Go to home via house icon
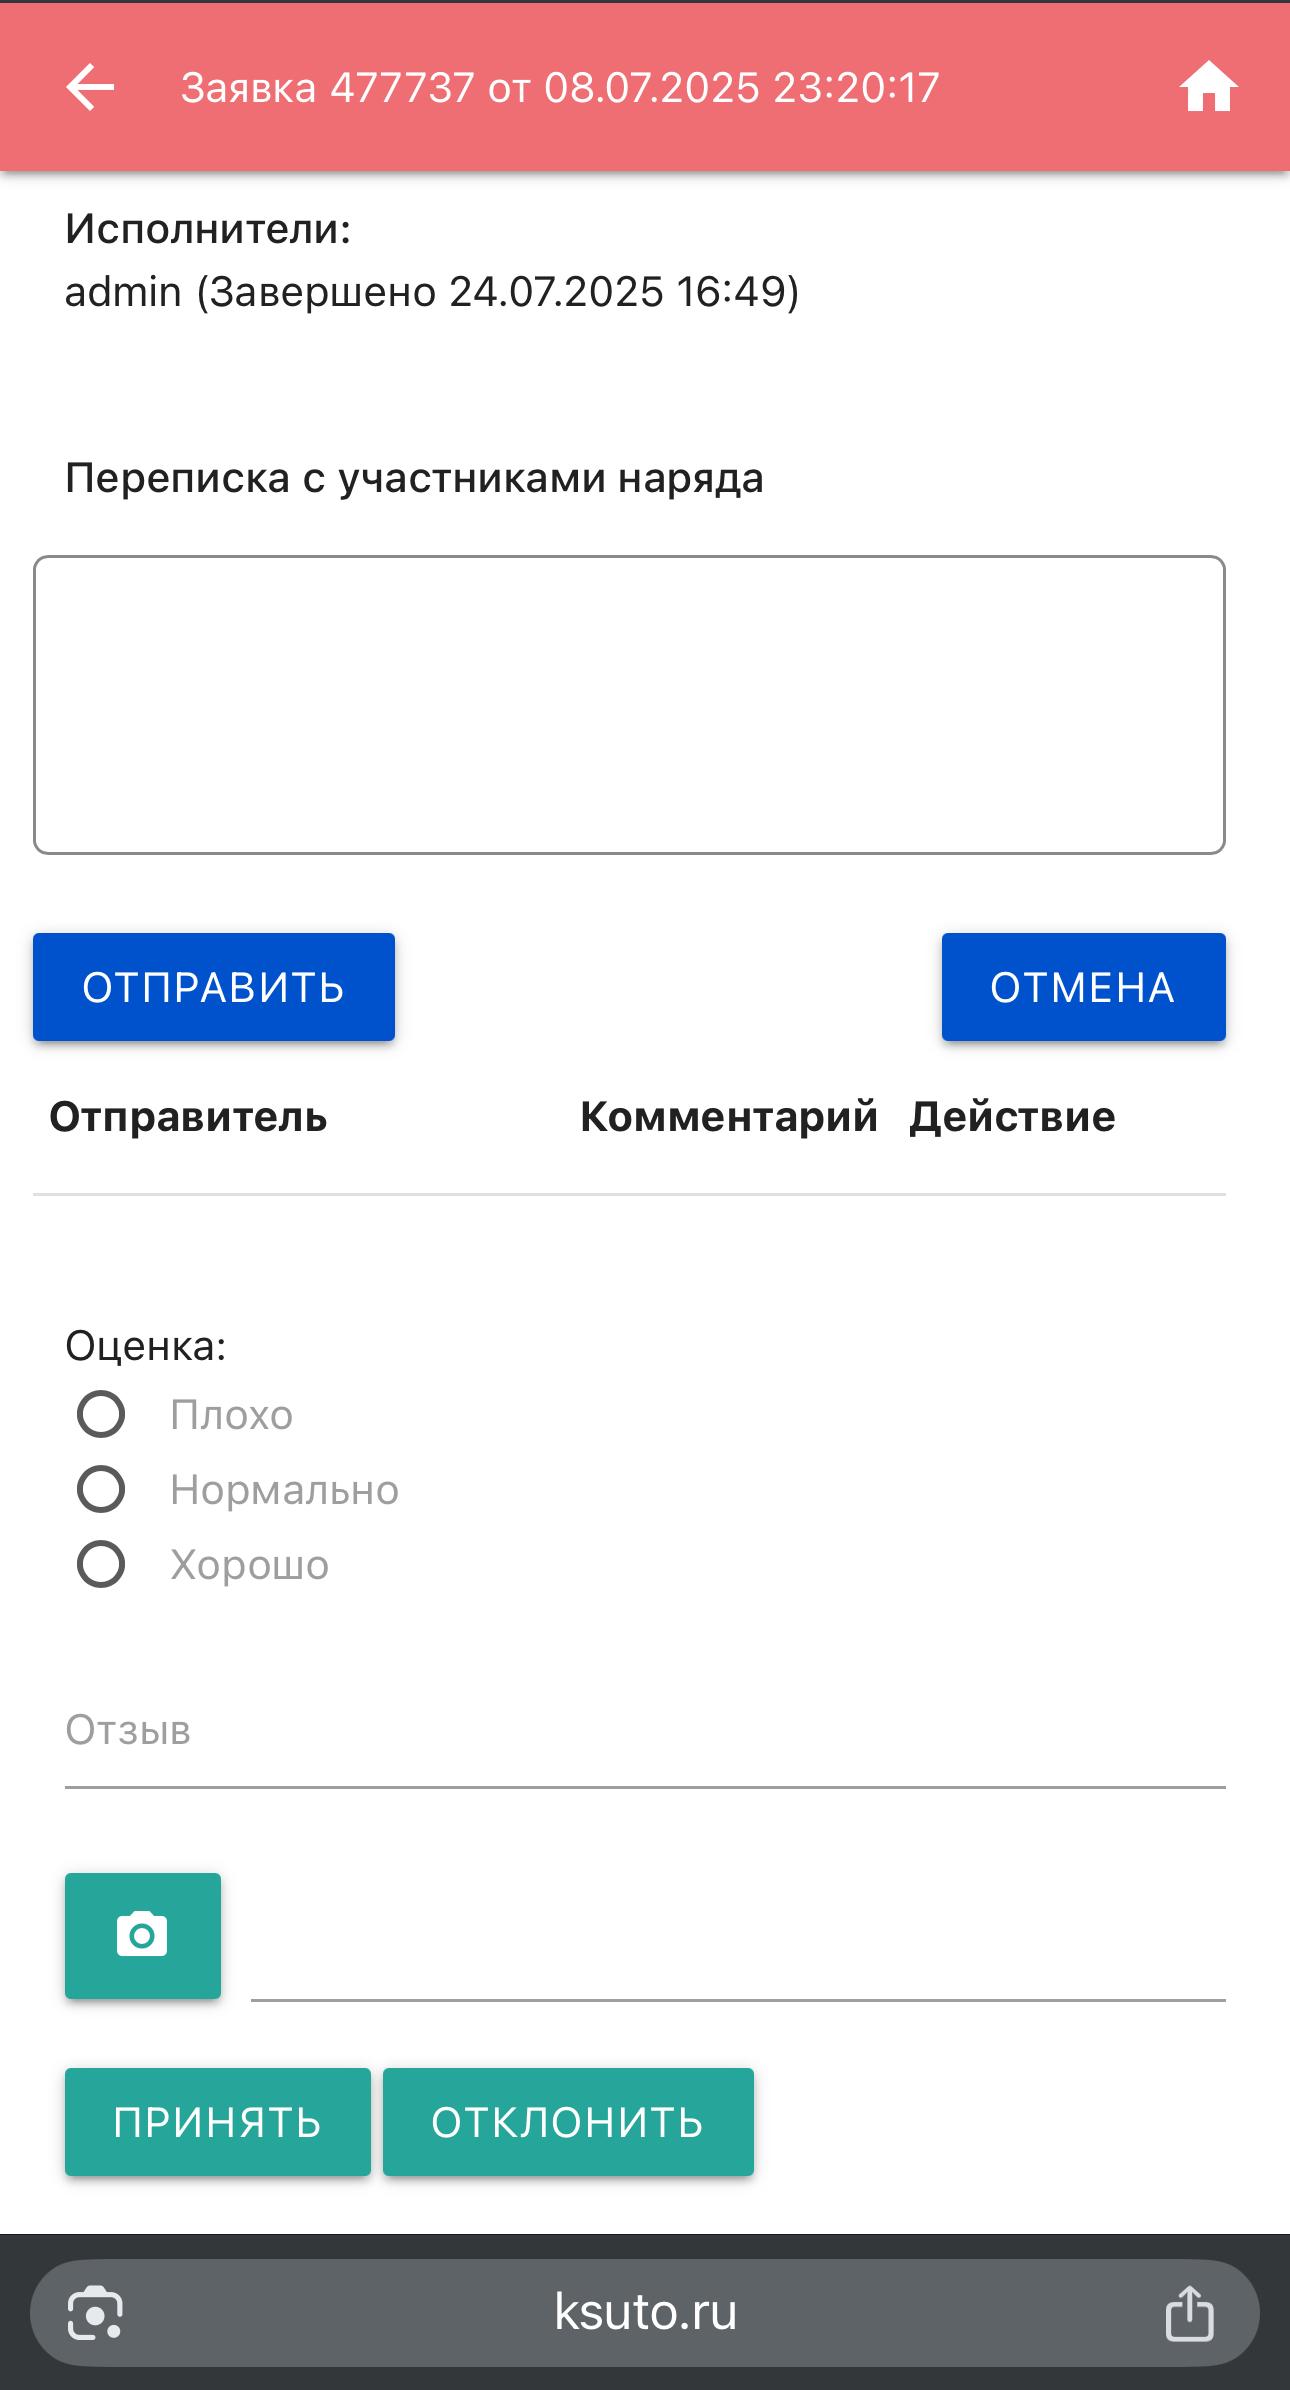This screenshot has width=1290, height=2390. [1208, 88]
